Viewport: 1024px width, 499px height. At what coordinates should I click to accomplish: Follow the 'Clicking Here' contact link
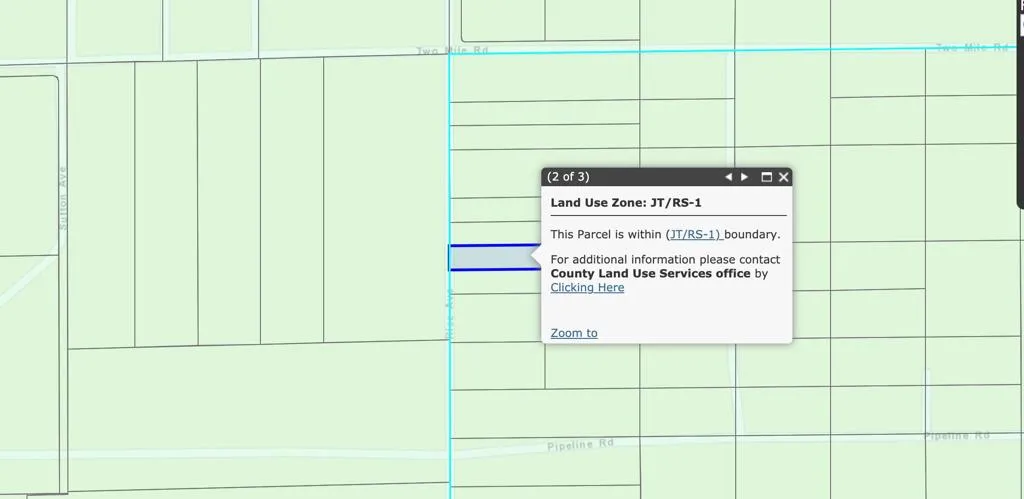[587, 288]
